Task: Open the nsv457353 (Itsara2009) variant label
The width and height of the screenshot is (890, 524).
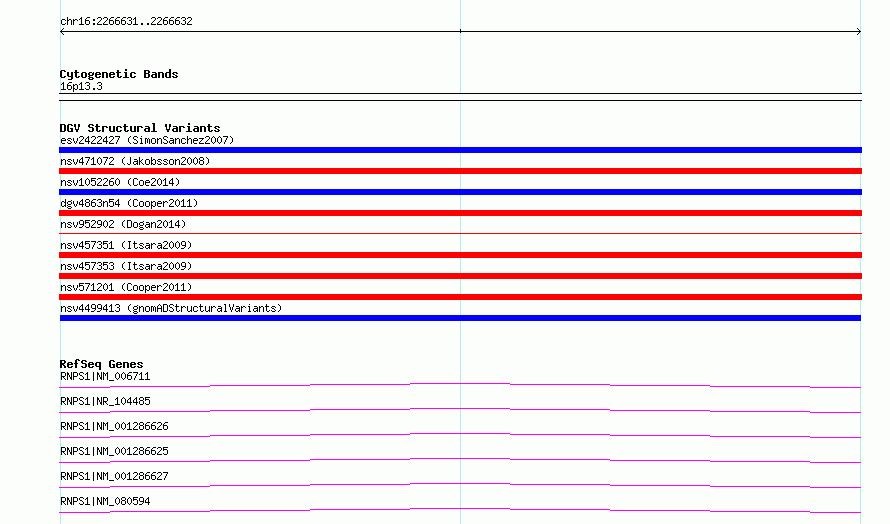Action: tap(126, 266)
